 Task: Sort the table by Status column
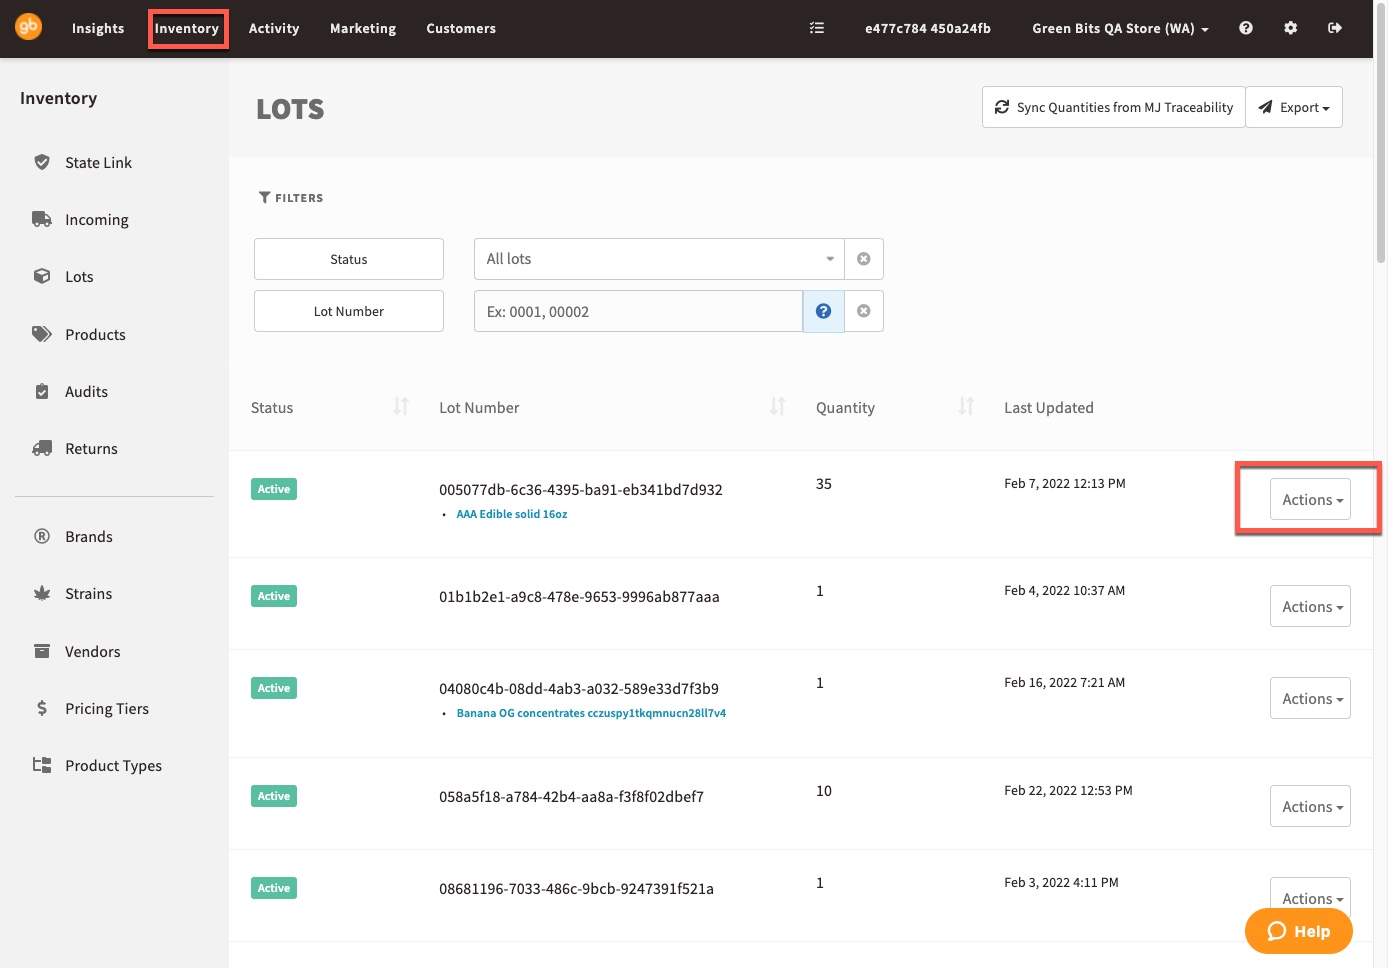click(x=401, y=406)
